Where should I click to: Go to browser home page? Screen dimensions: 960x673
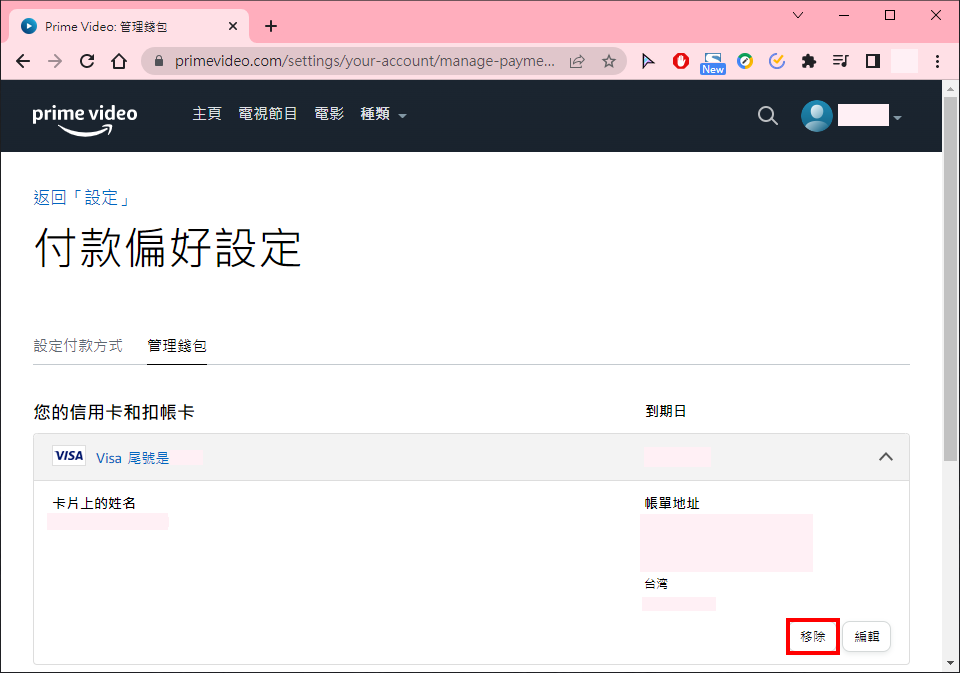[x=119, y=61]
